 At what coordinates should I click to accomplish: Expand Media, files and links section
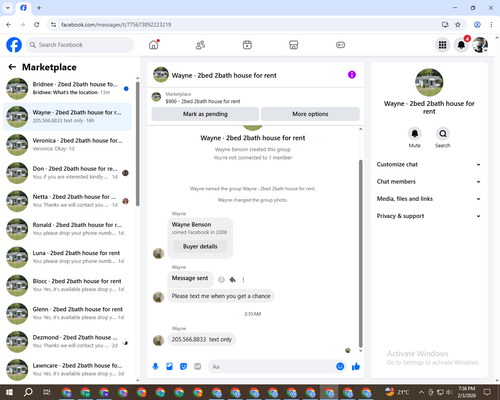(429, 199)
